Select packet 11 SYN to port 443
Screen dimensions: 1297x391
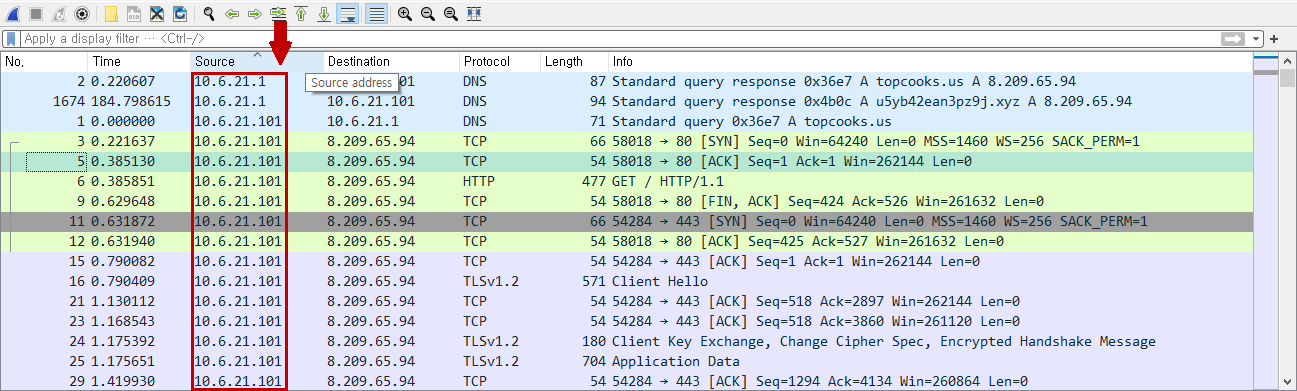(626, 221)
